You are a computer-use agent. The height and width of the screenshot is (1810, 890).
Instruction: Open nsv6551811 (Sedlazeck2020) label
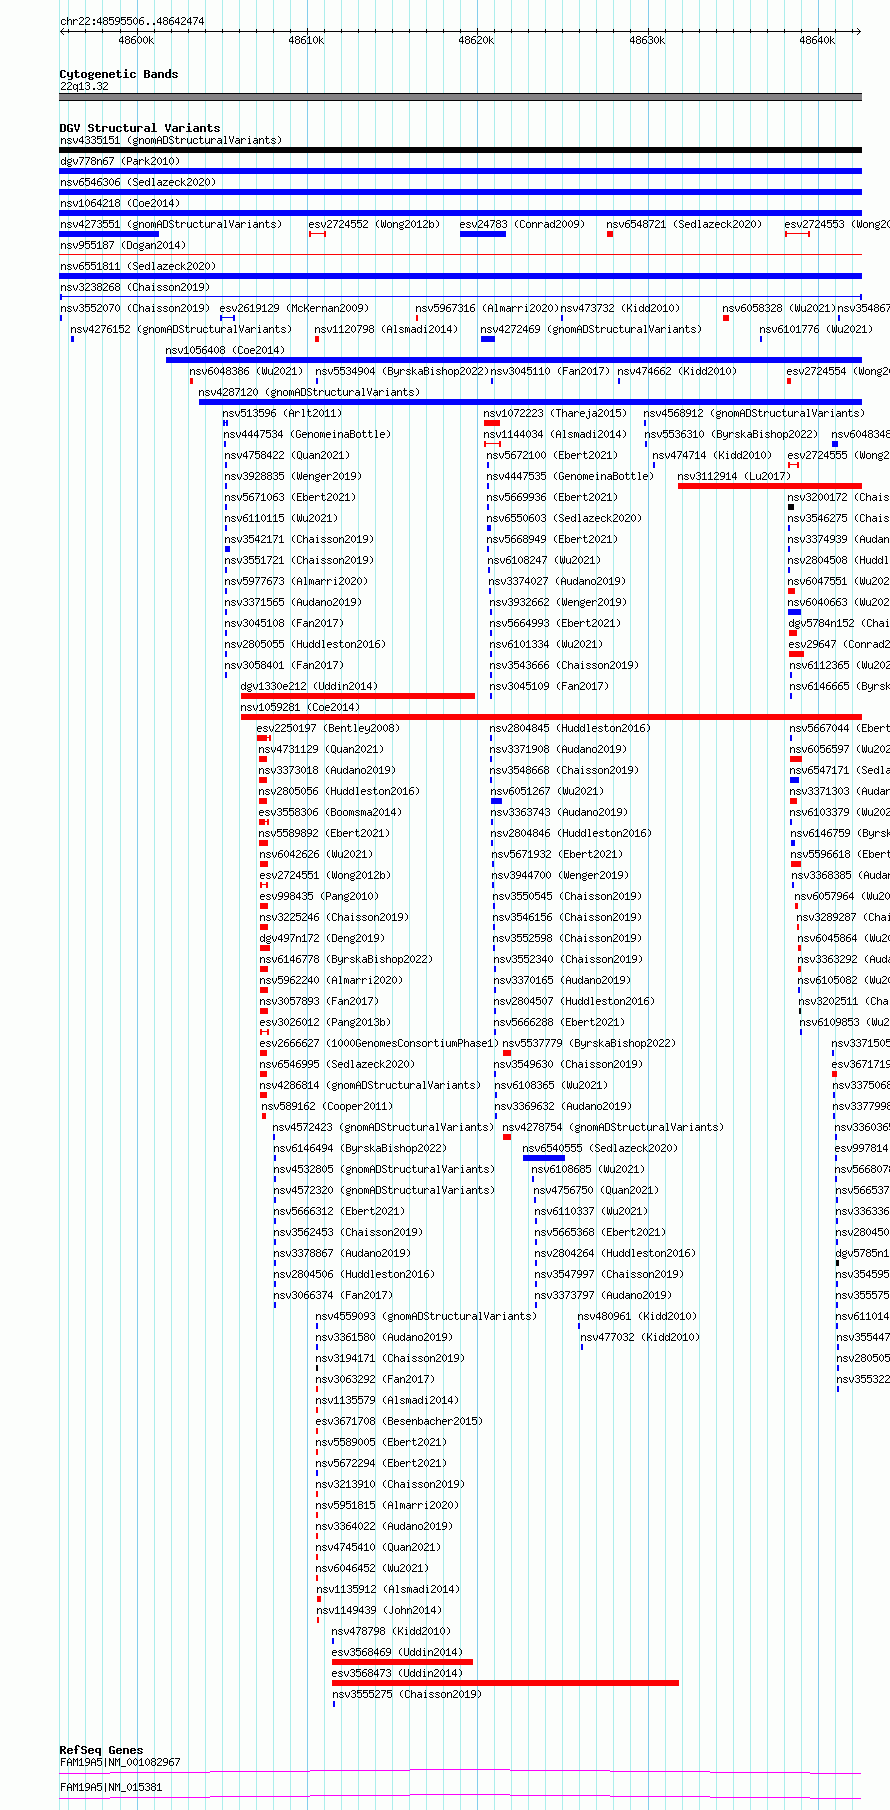[138, 266]
